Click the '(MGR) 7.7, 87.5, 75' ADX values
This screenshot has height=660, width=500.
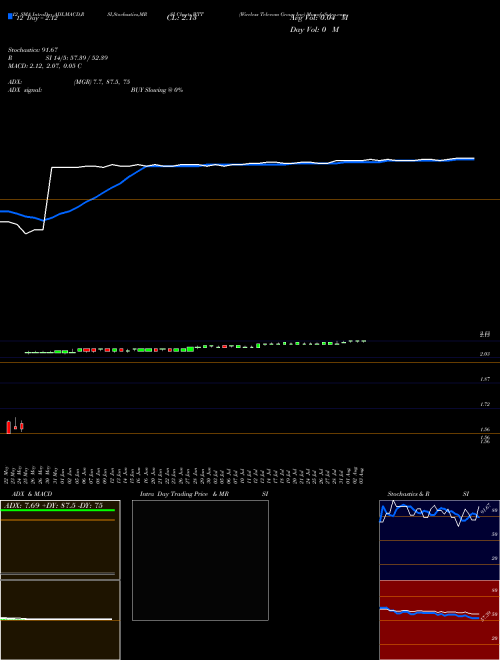pos(101,82)
